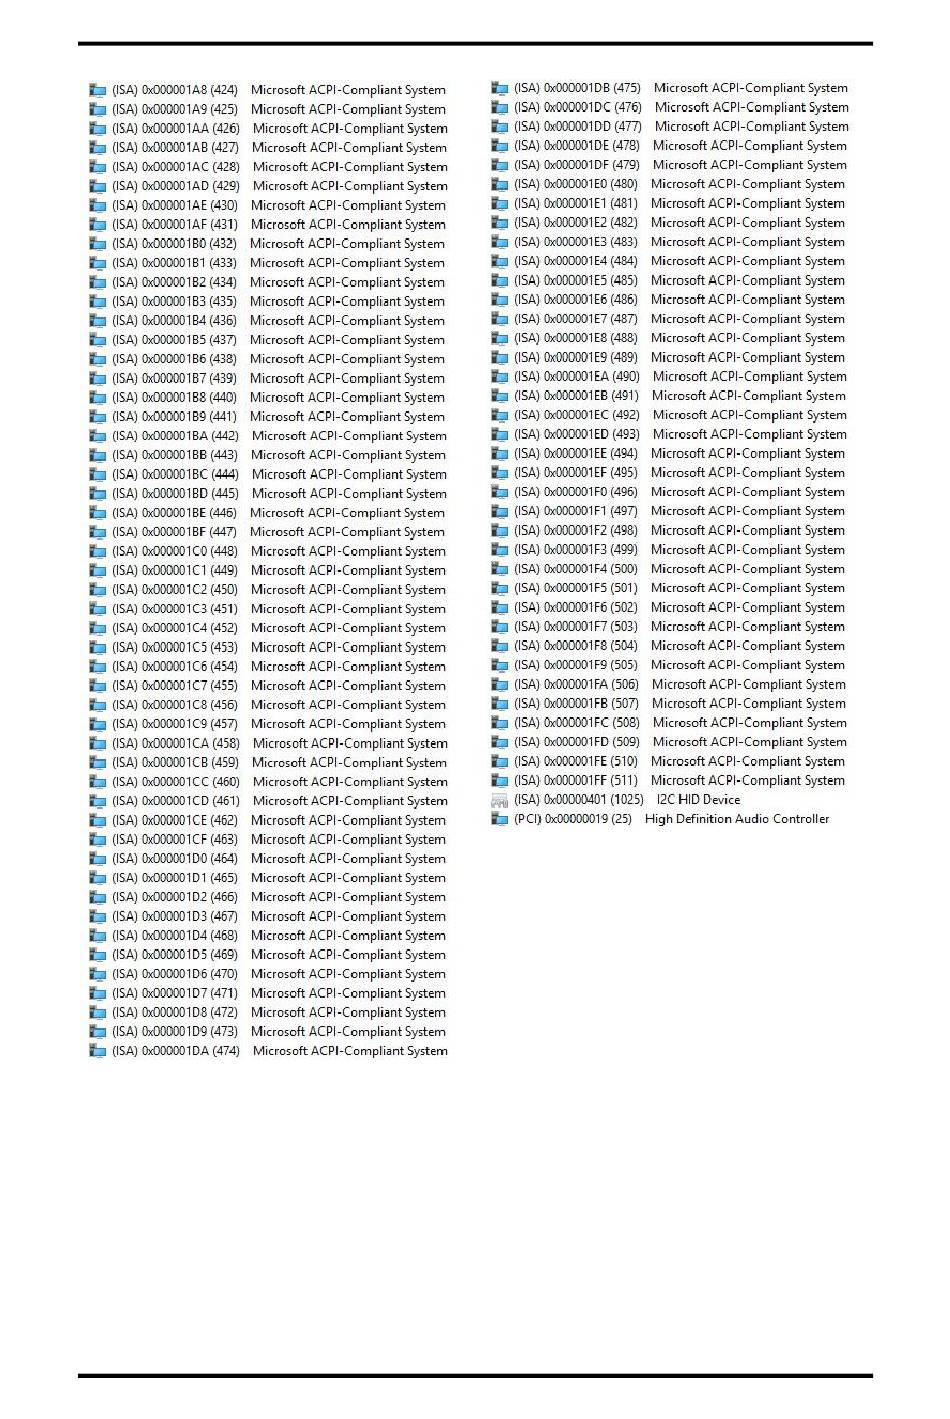The width and height of the screenshot is (950, 1419).
Task: Click the icon beside (ISA) 0x000001F0 (496)
Action: pos(500,492)
